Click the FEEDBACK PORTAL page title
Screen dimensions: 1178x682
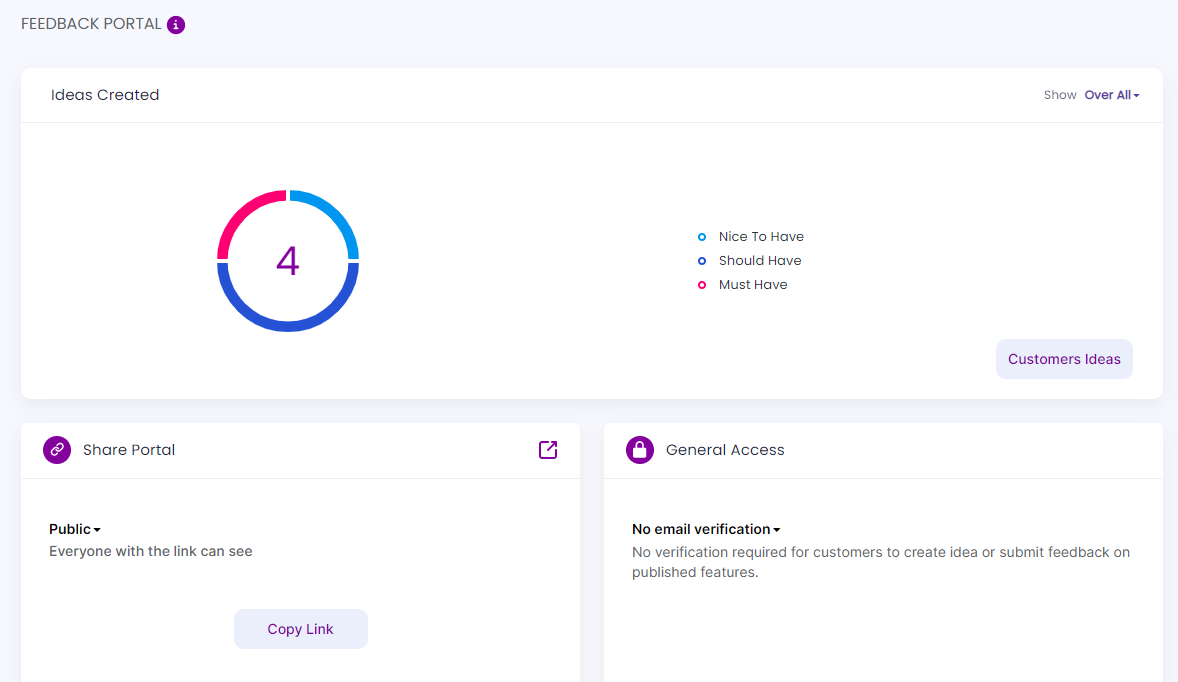90,24
